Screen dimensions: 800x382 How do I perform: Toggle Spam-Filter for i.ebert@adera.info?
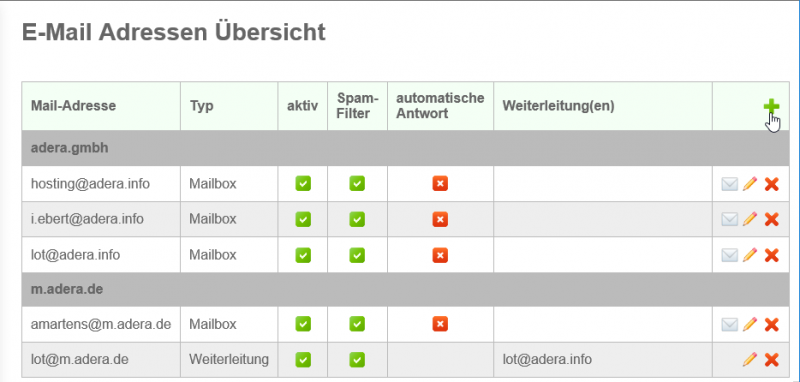tap(357, 219)
